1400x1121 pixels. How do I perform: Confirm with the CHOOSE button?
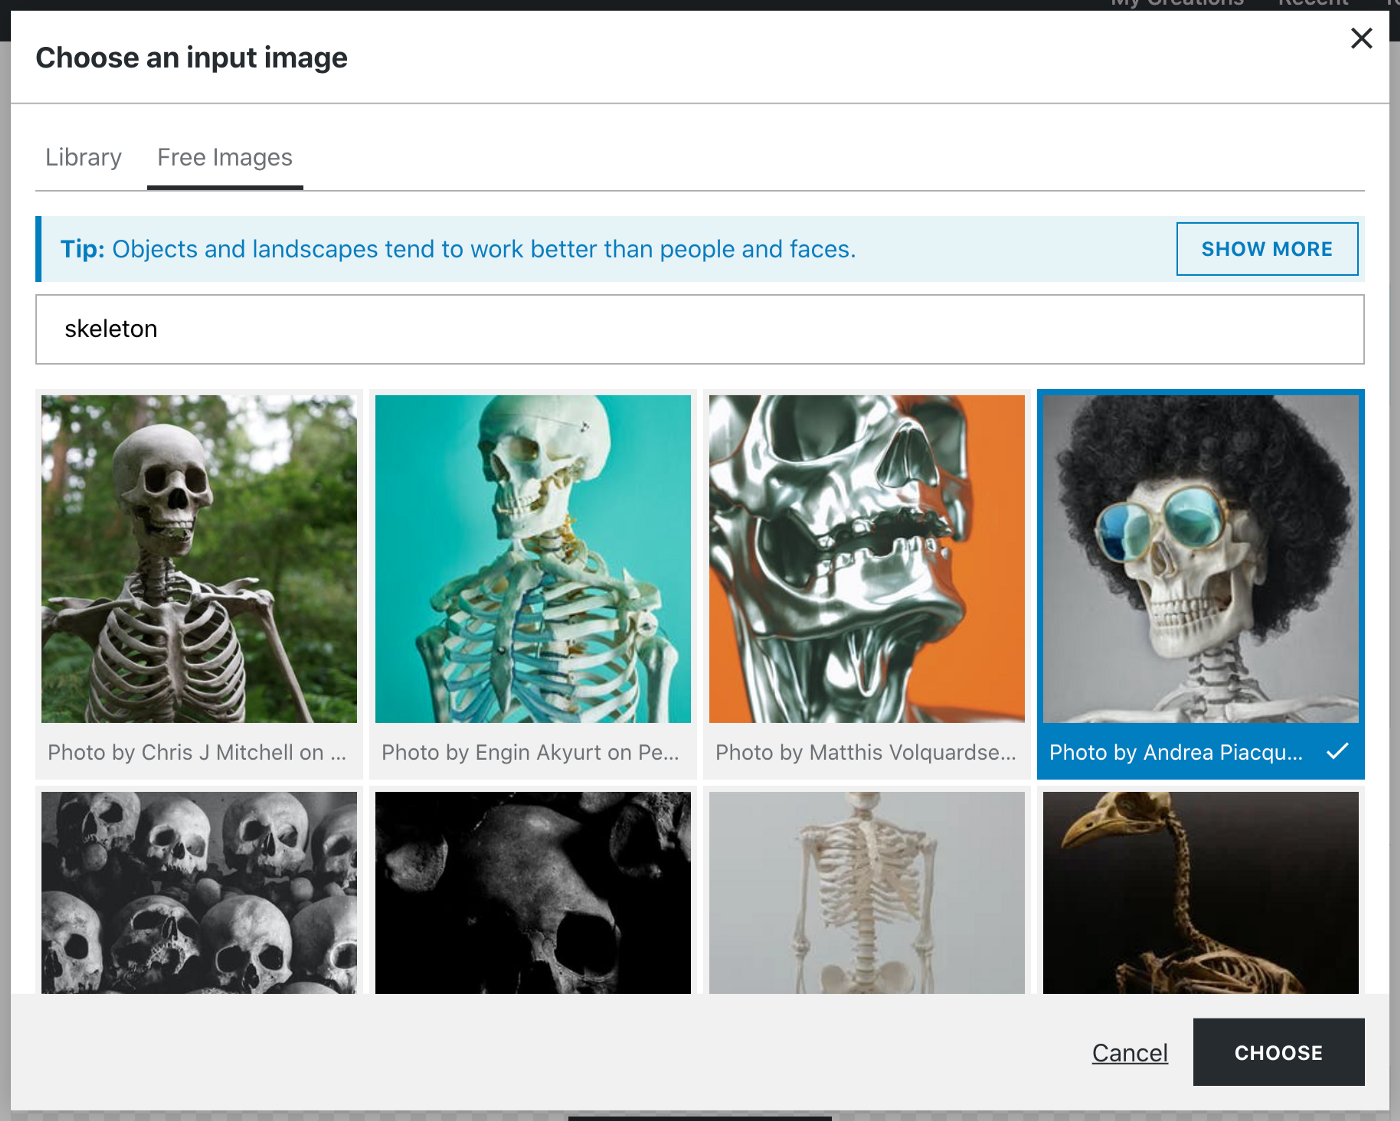coord(1279,1052)
